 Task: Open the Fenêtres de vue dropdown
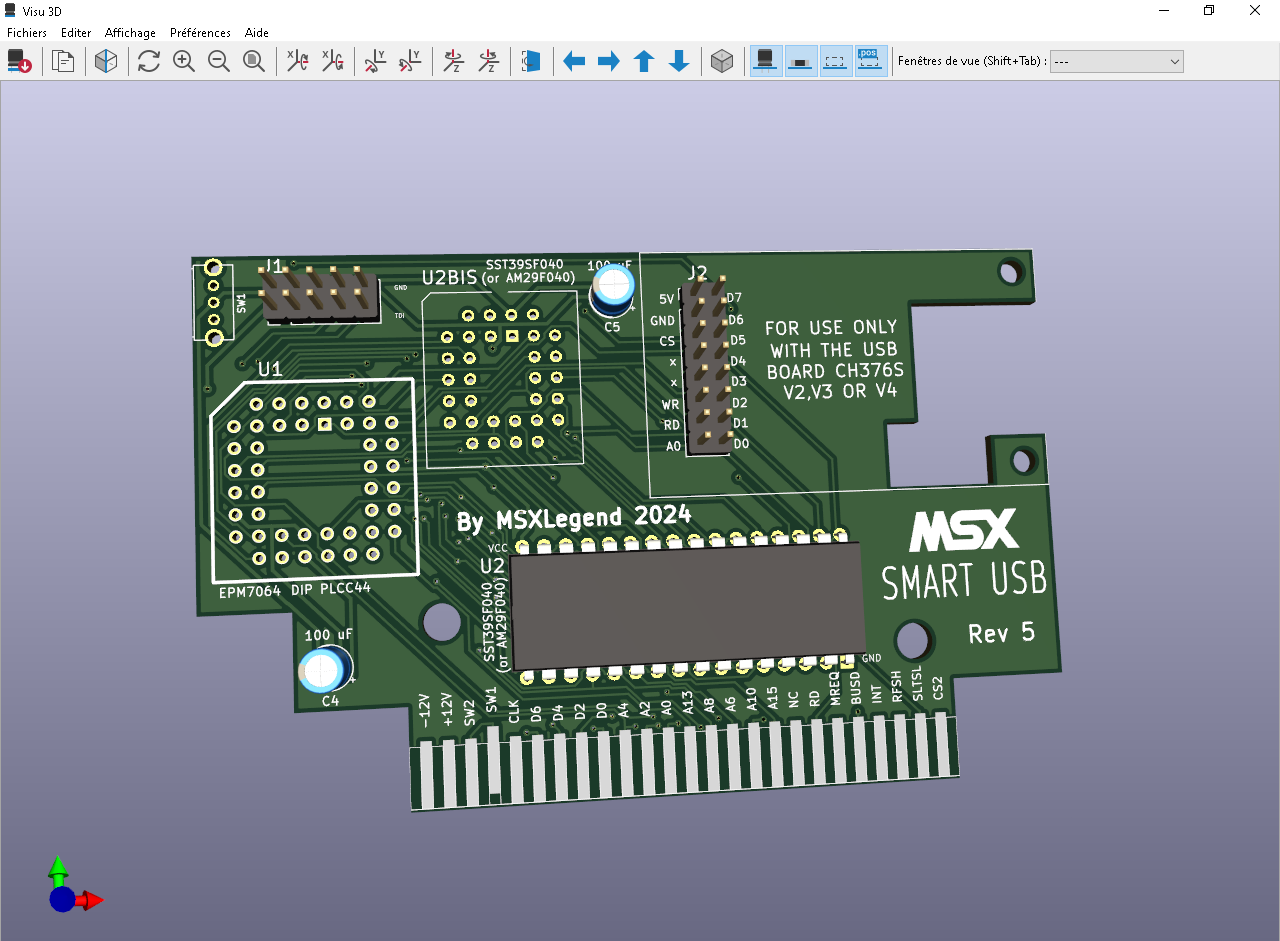click(x=1116, y=61)
